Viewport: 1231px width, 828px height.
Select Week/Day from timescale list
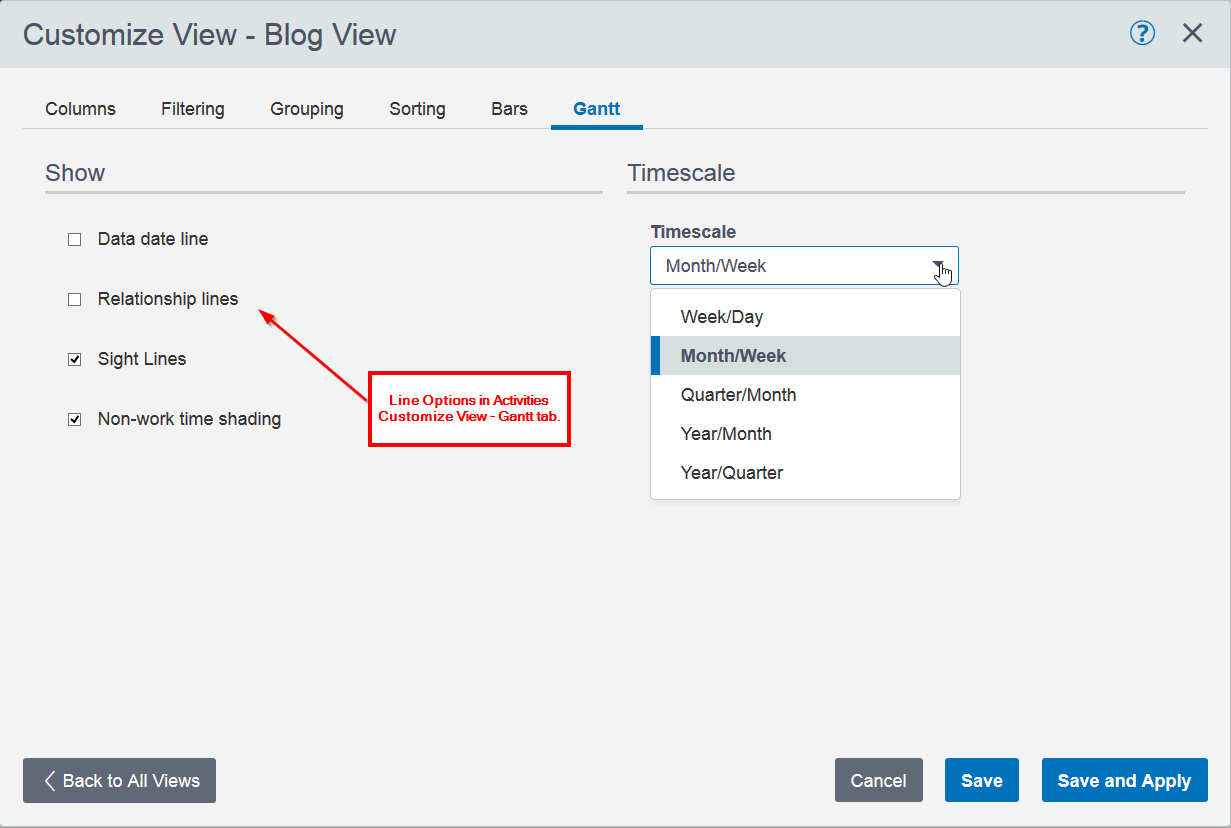[x=722, y=317]
